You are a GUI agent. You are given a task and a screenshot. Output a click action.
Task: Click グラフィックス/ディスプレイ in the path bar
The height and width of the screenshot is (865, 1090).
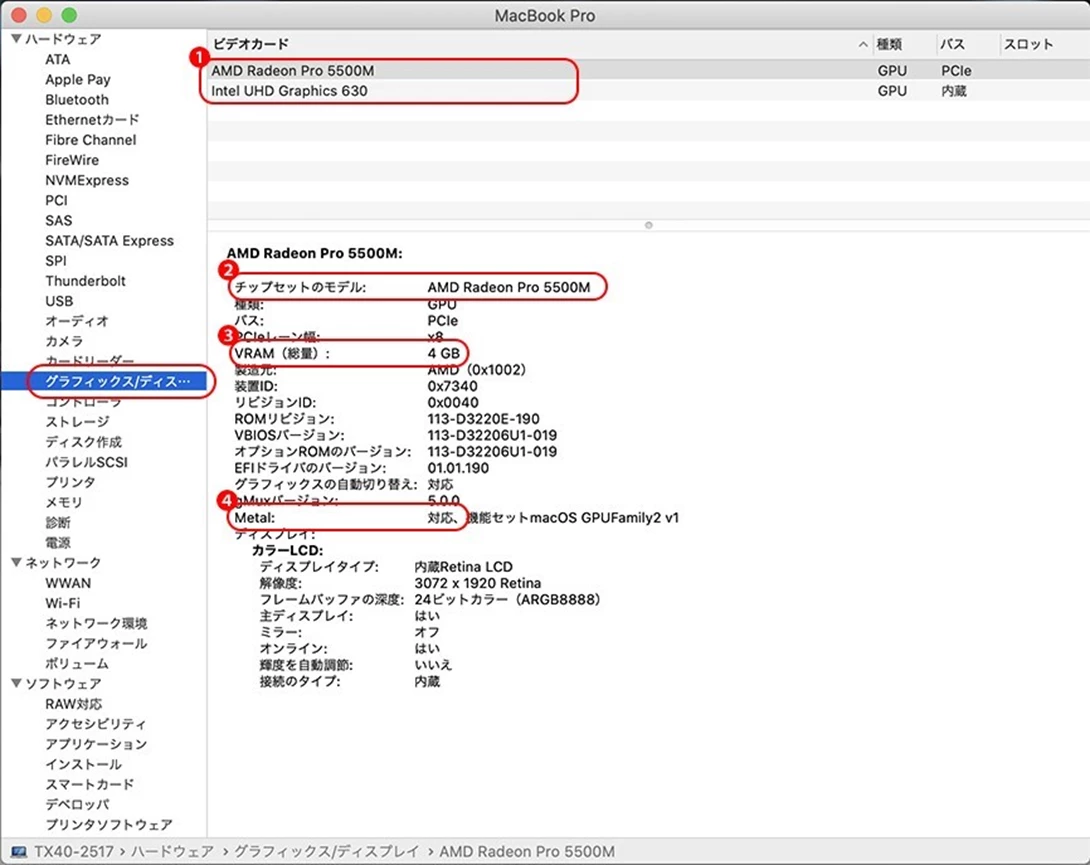point(327,851)
